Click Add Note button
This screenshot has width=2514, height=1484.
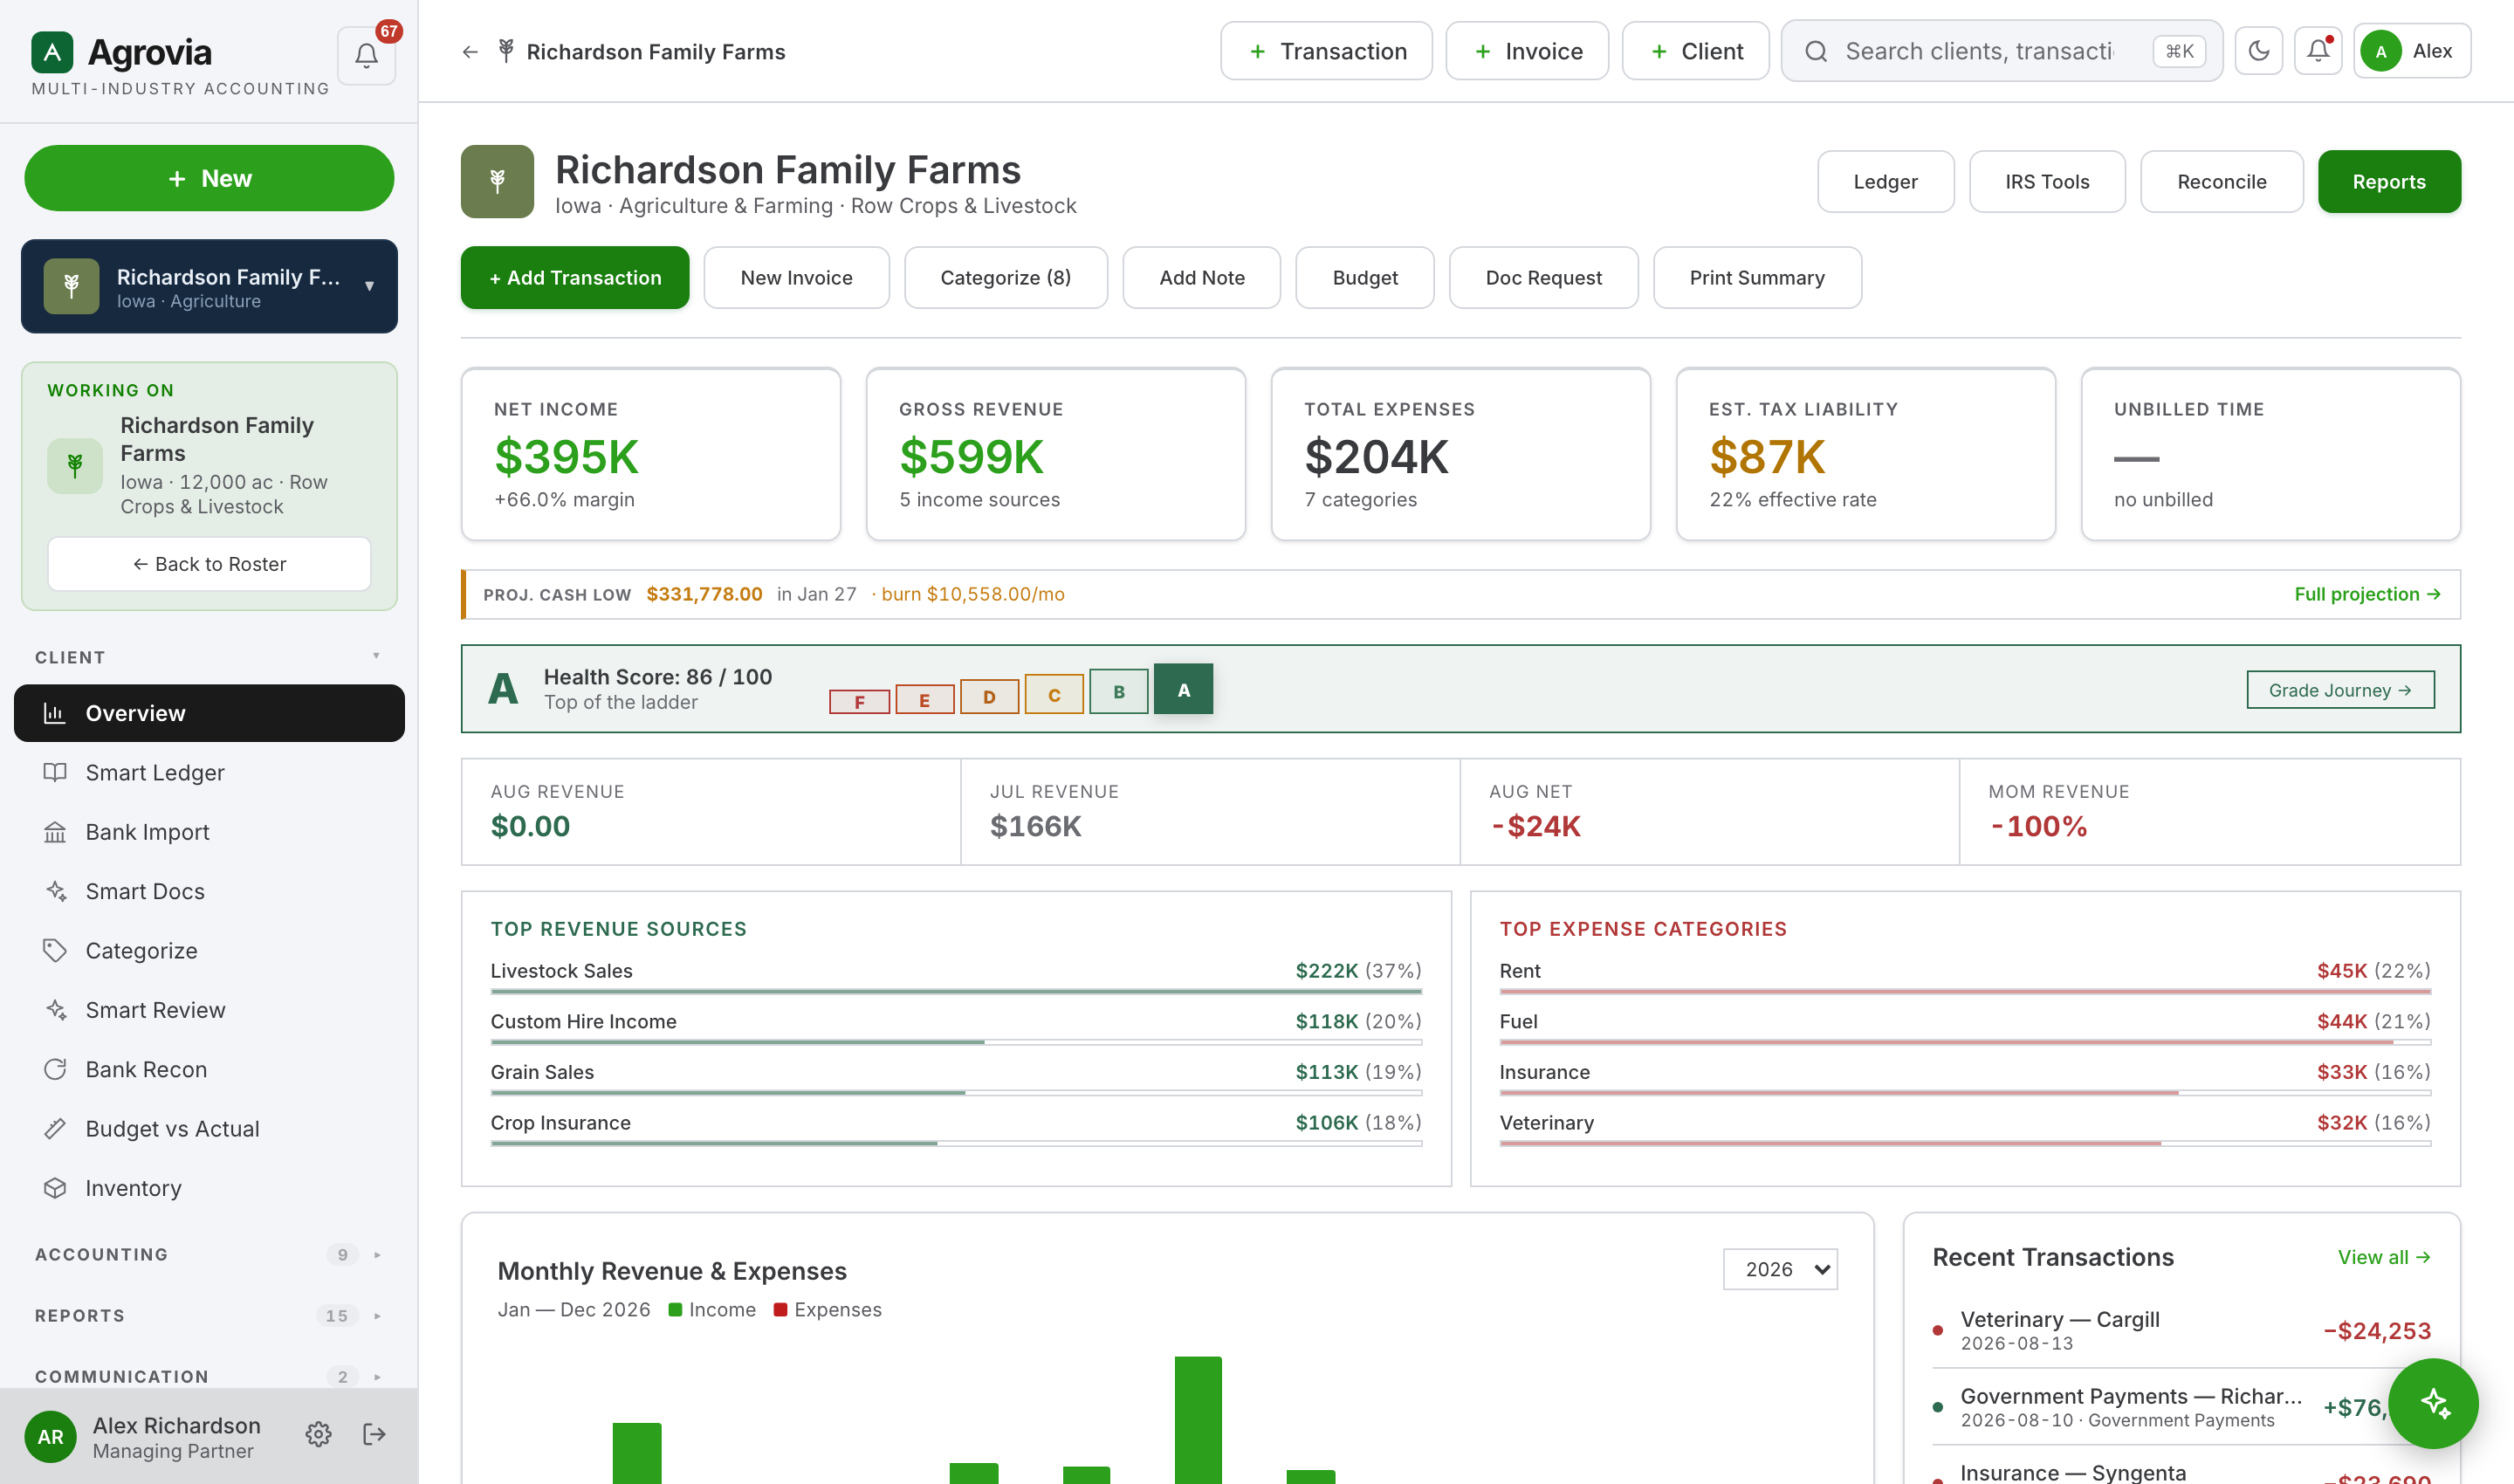click(1201, 278)
